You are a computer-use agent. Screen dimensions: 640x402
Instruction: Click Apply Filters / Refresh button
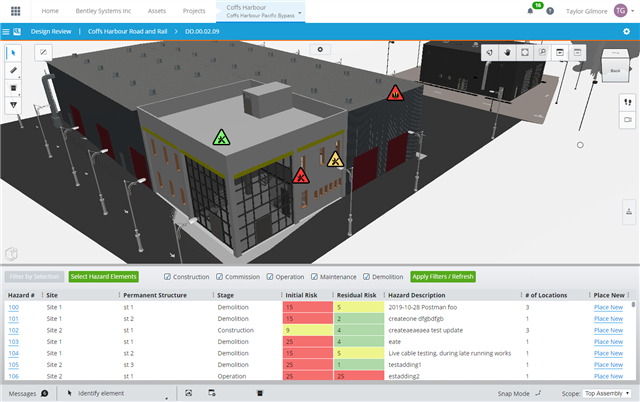[443, 276]
